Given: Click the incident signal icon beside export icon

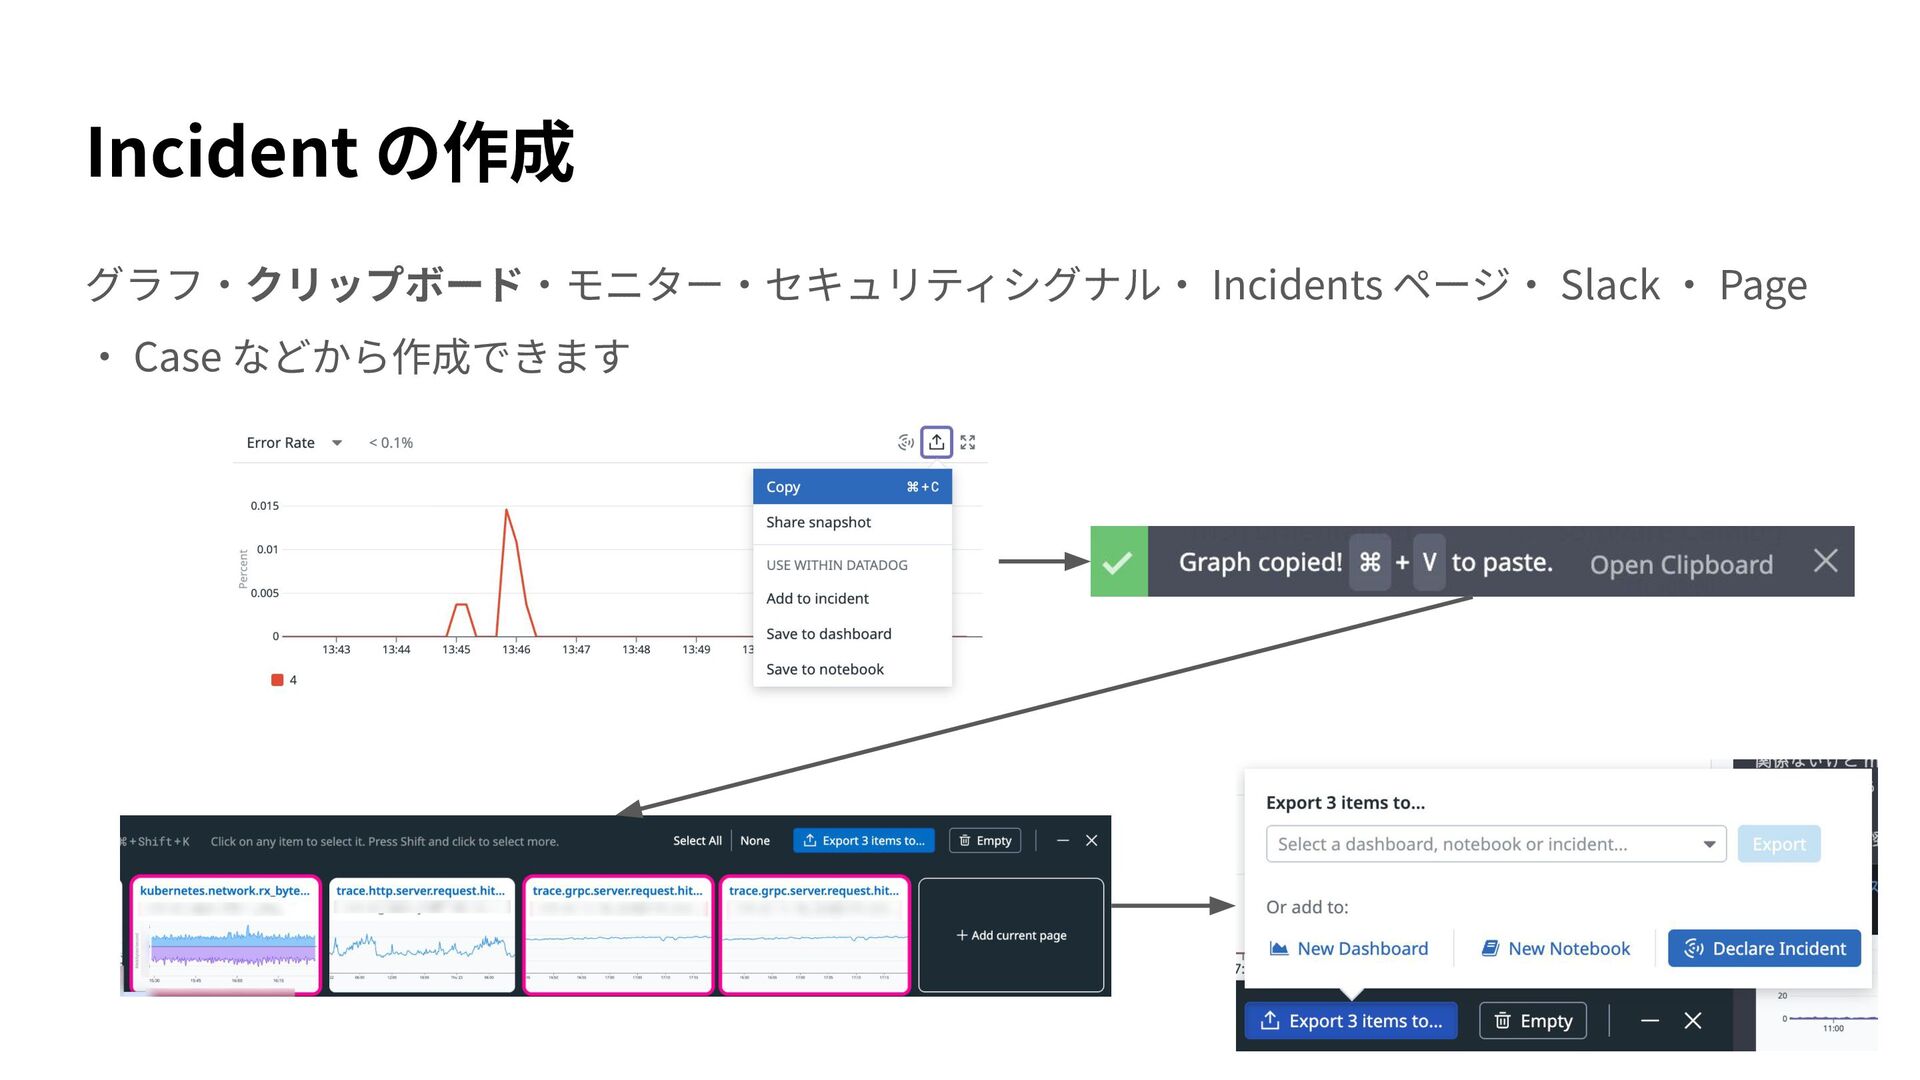Looking at the screenshot, I should point(905,442).
